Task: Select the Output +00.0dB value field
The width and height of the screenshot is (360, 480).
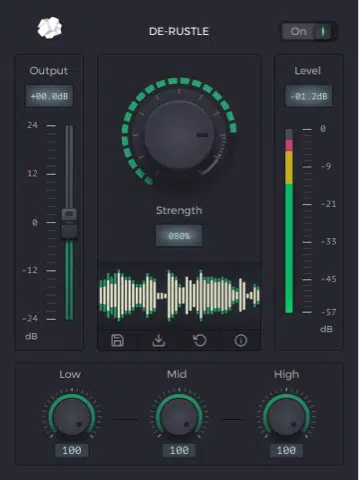Action: pyautogui.click(x=49, y=96)
